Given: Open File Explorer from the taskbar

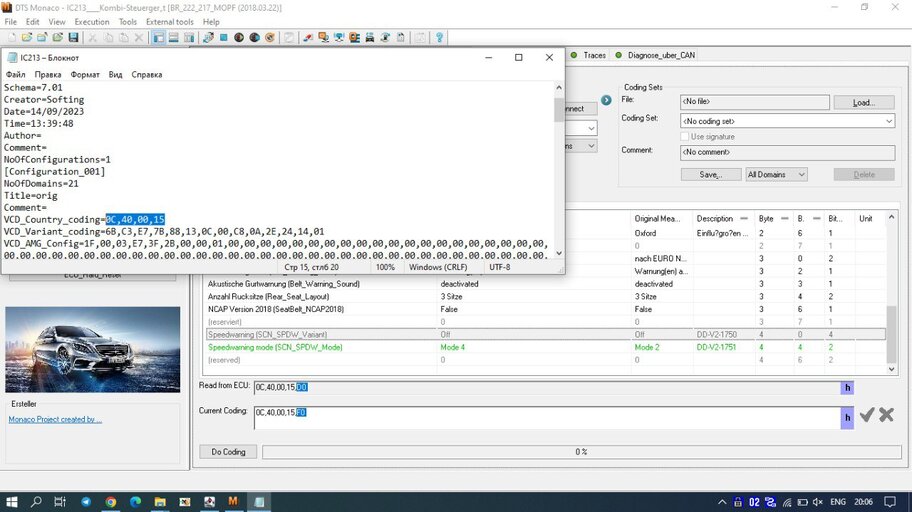Looking at the screenshot, I should tap(160, 502).
